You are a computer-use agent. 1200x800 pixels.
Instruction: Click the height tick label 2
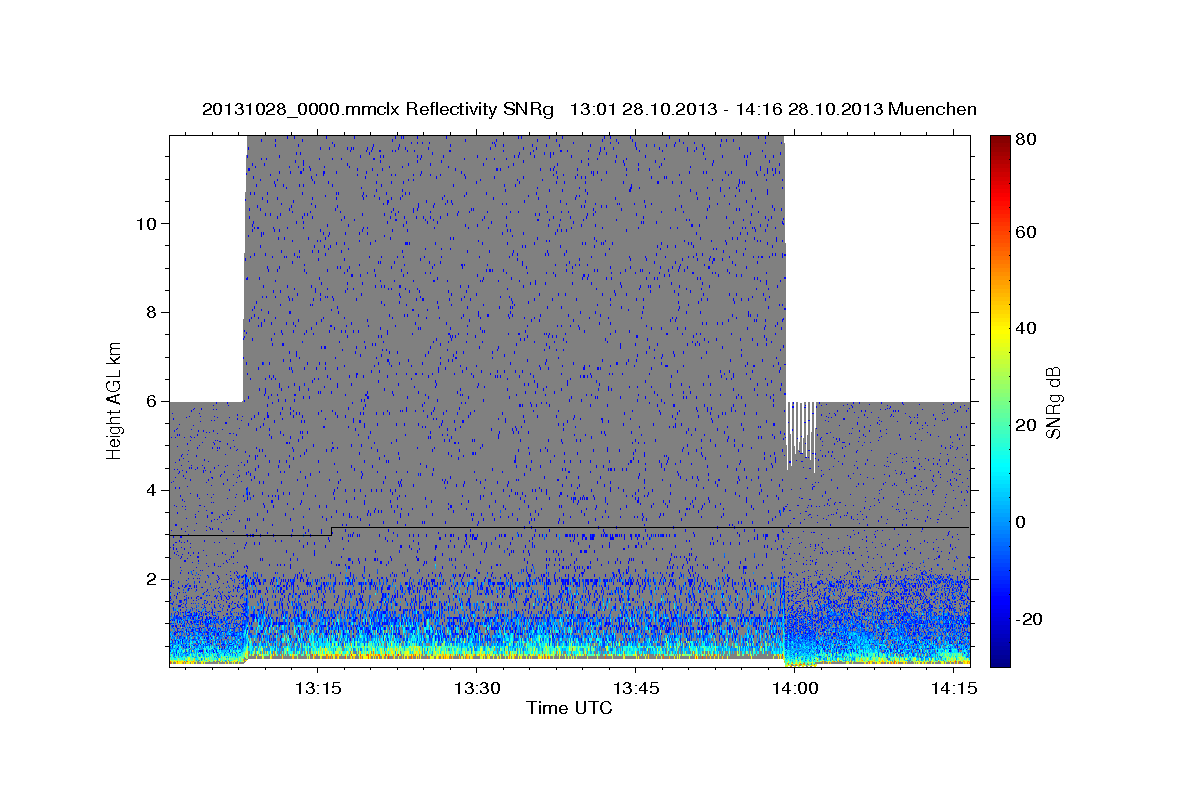coord(152,579)
